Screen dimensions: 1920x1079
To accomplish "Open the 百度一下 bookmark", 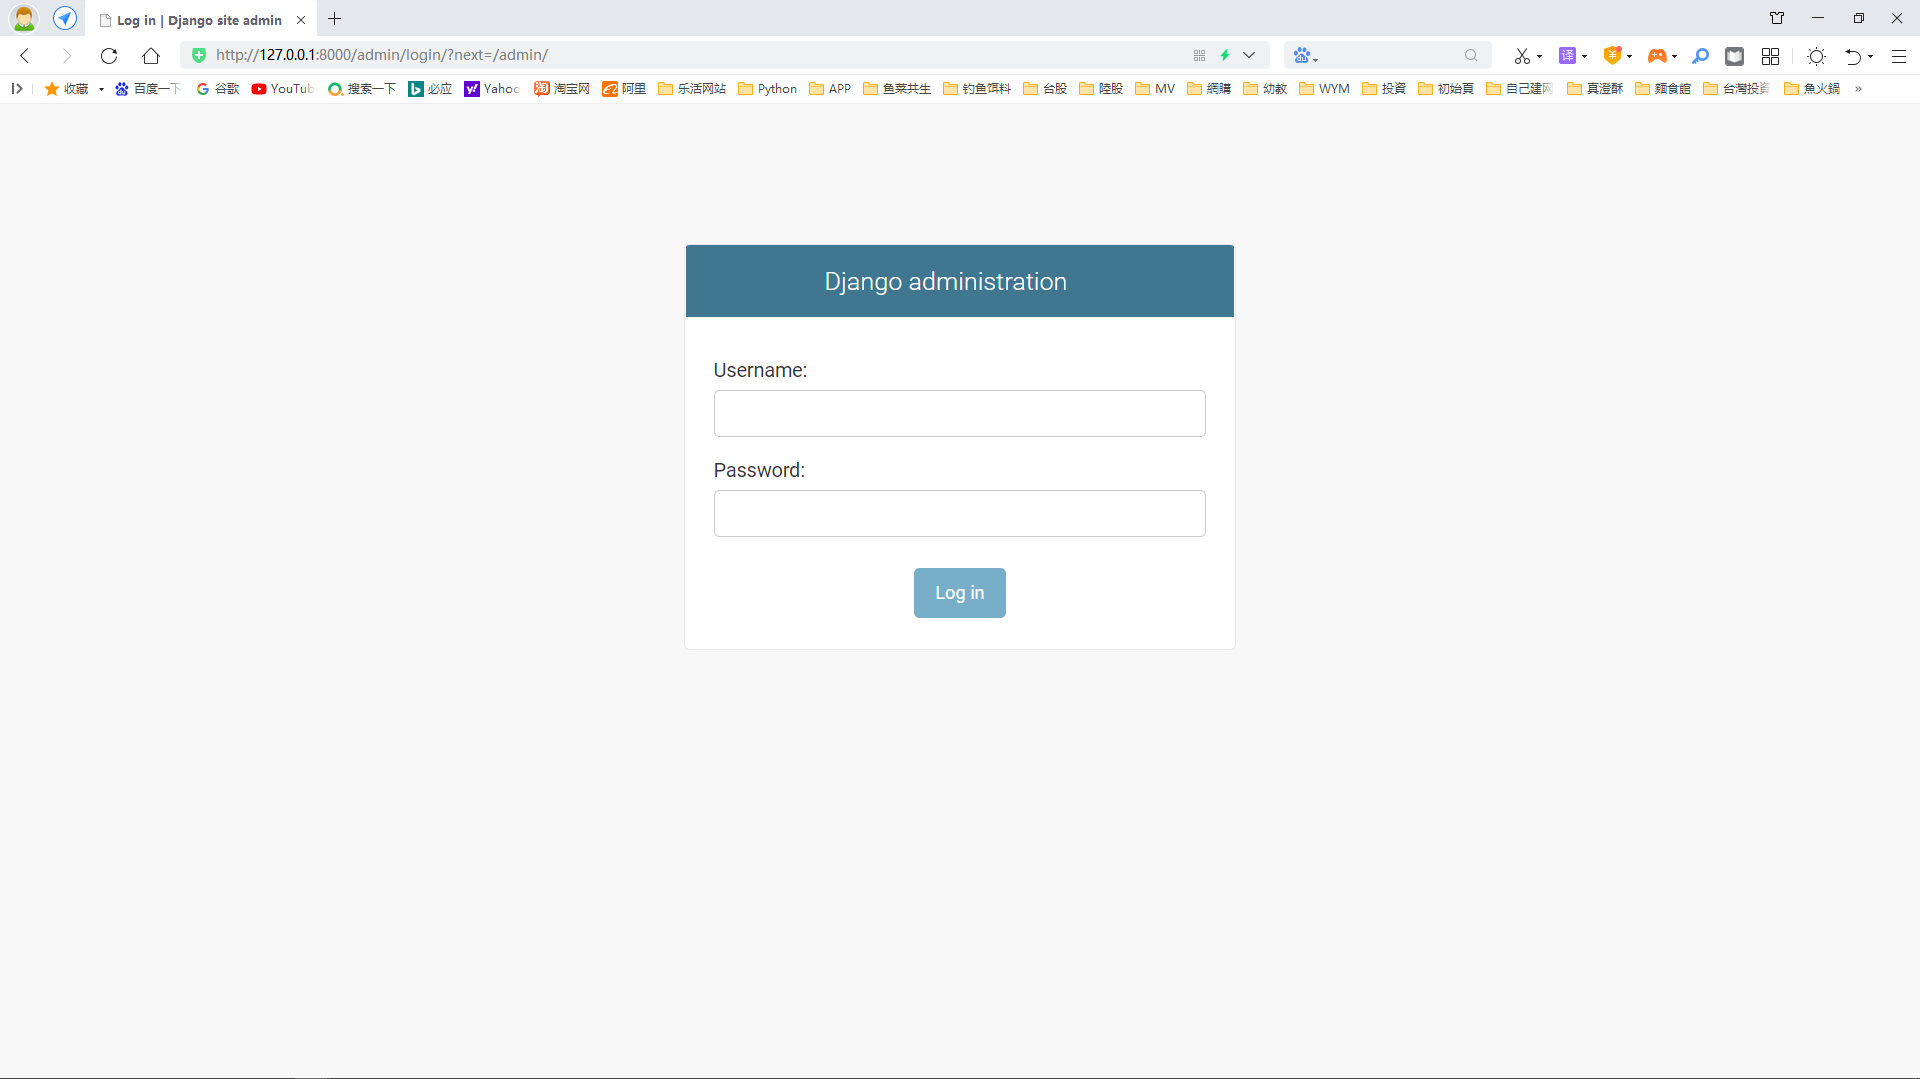I will 147,89.
